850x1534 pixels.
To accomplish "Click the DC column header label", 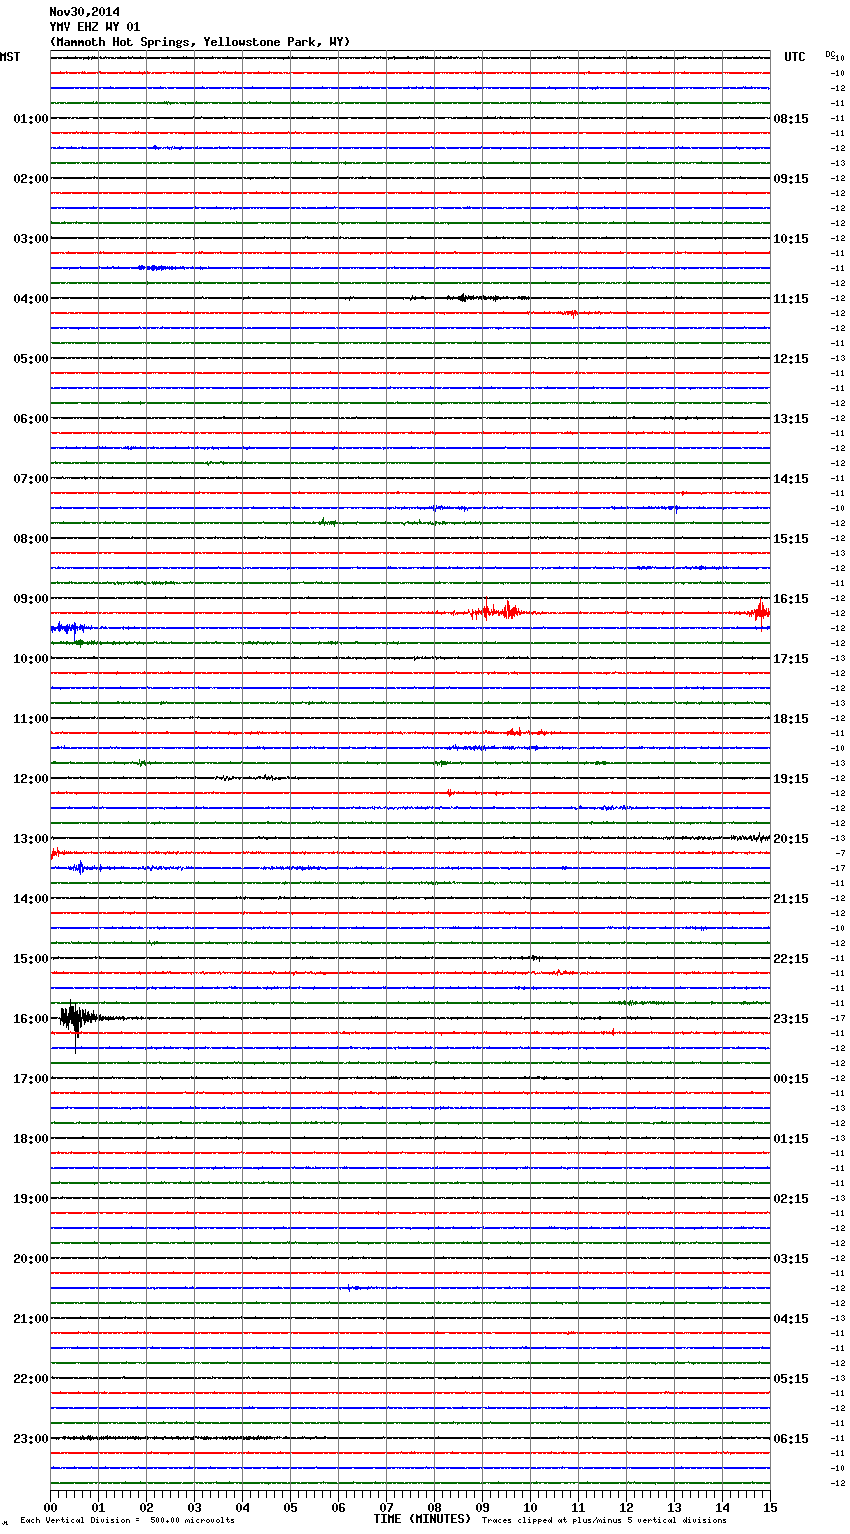I will pyautogui.click(x=830, y=54).
